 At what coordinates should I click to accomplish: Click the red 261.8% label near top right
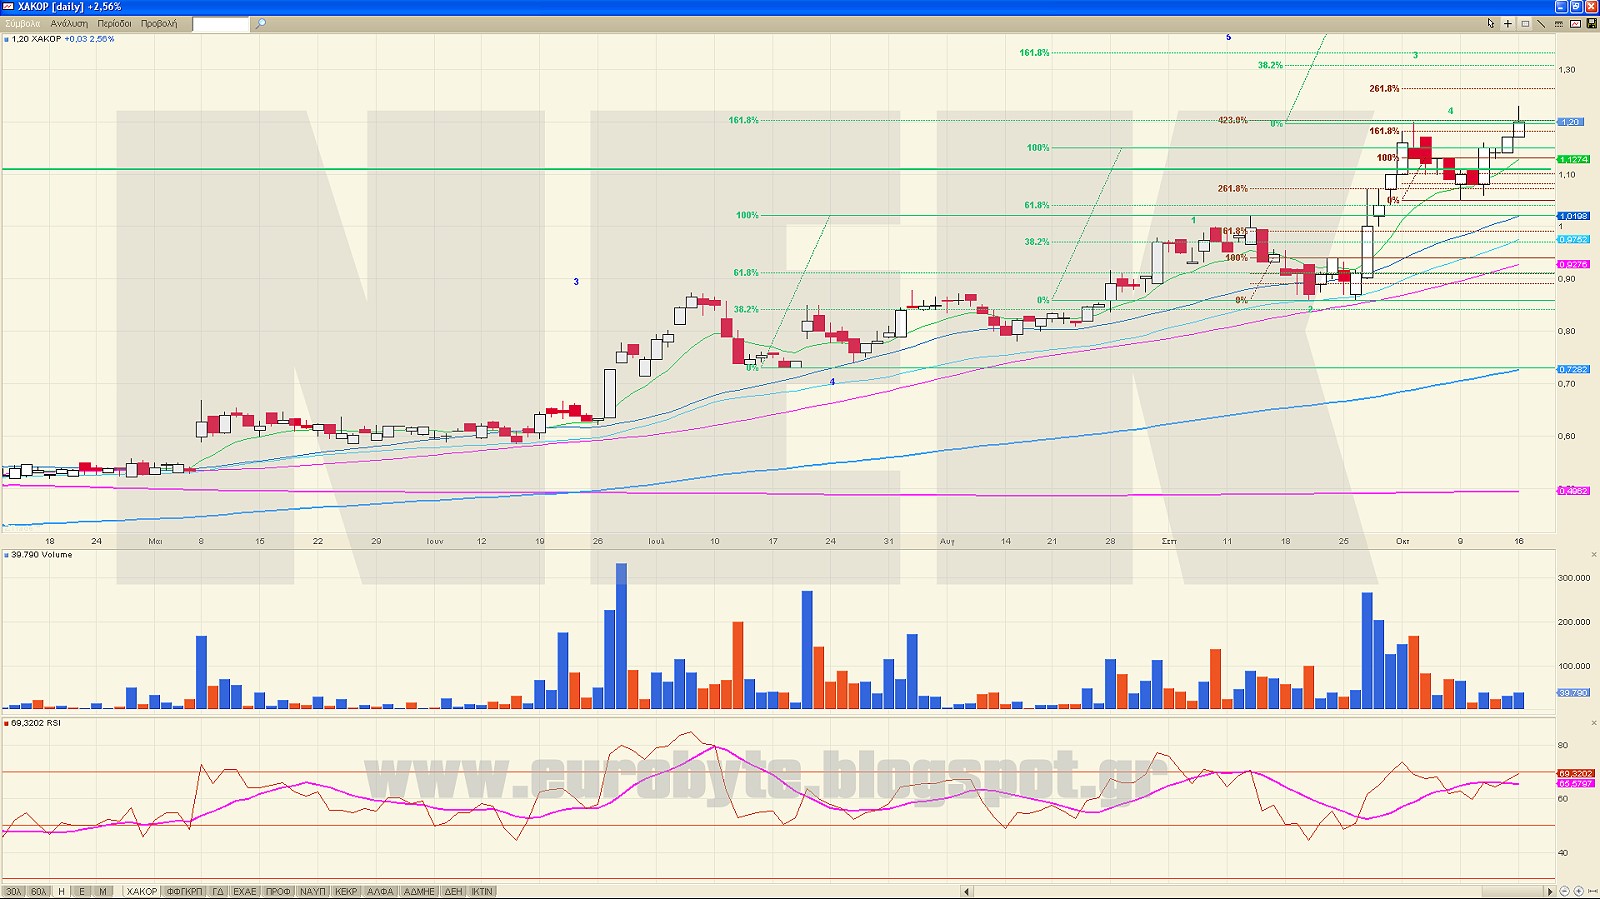click(1384, 88)
